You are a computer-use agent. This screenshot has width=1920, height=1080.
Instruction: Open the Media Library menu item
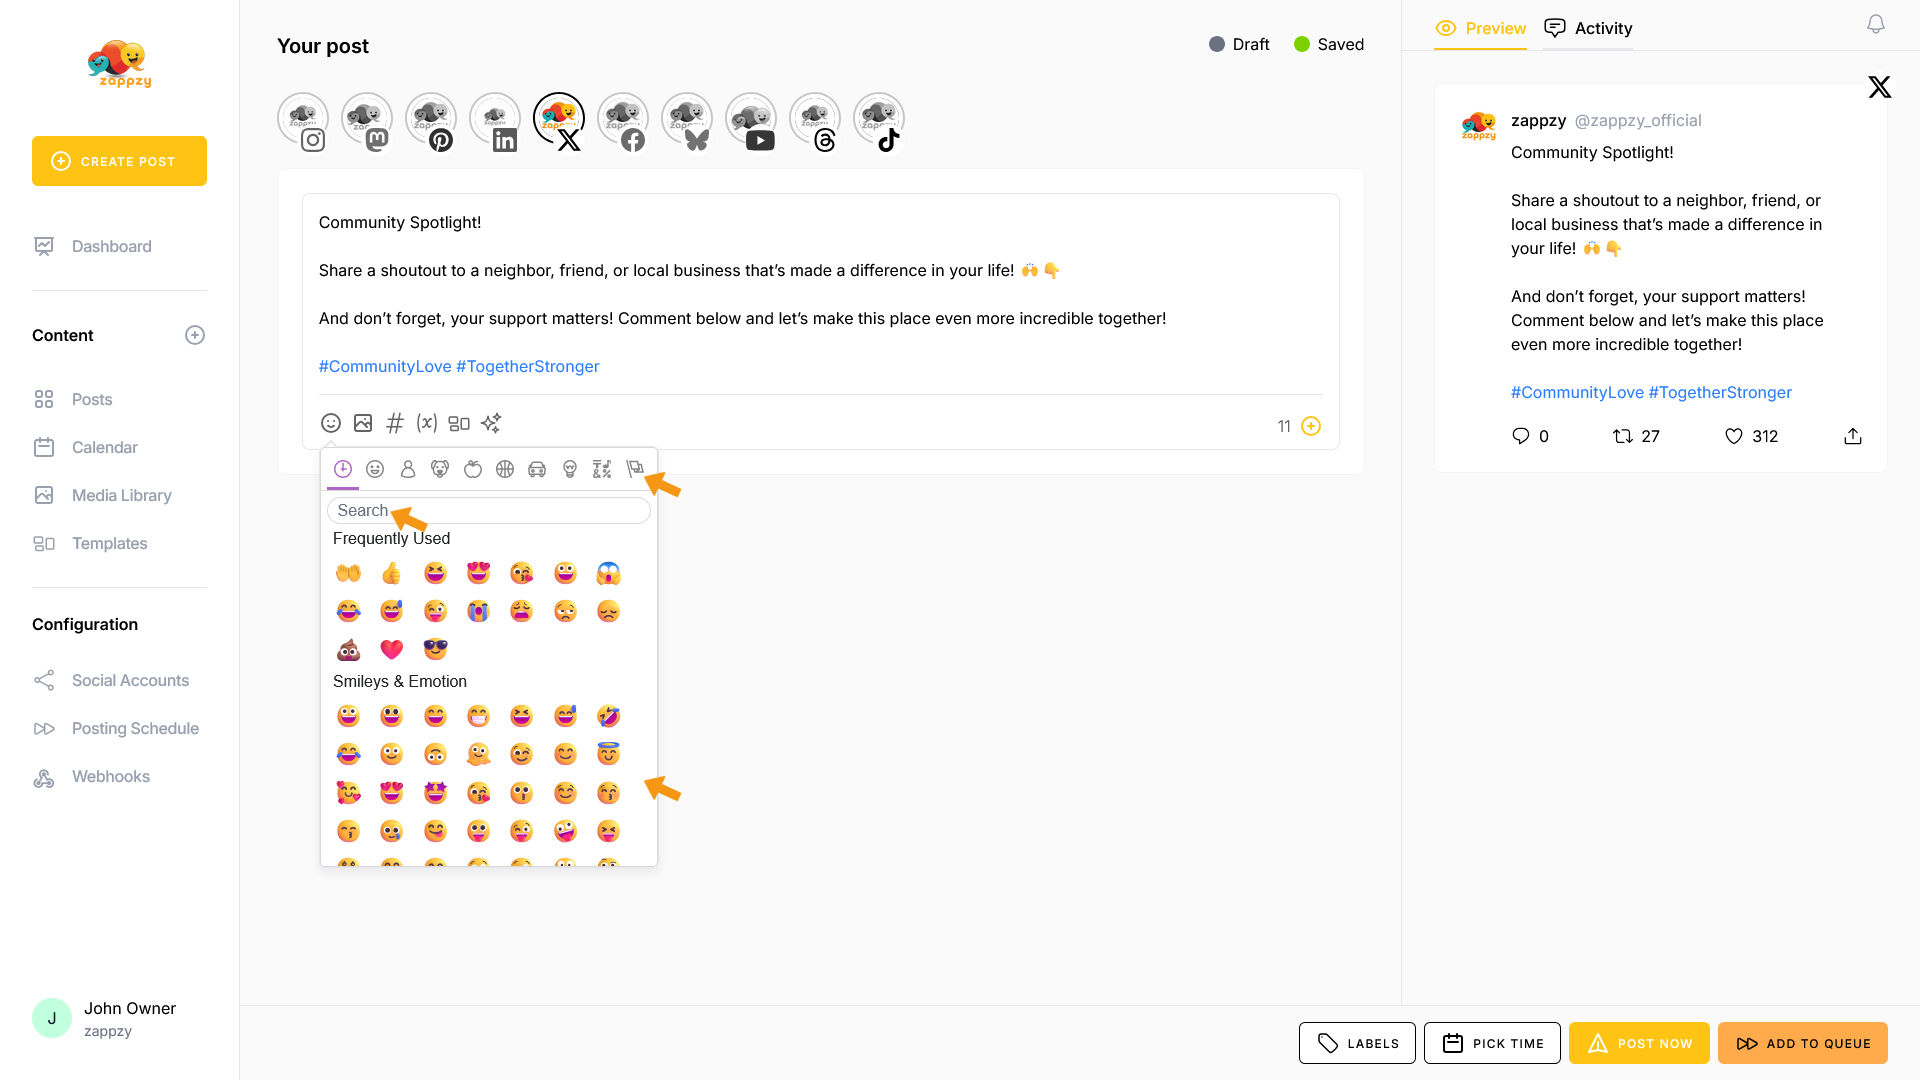(x=121, y=495)
